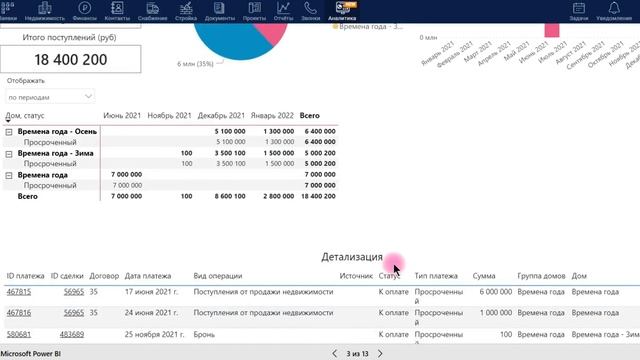Open the Финансы section

[x=84, y=11]
